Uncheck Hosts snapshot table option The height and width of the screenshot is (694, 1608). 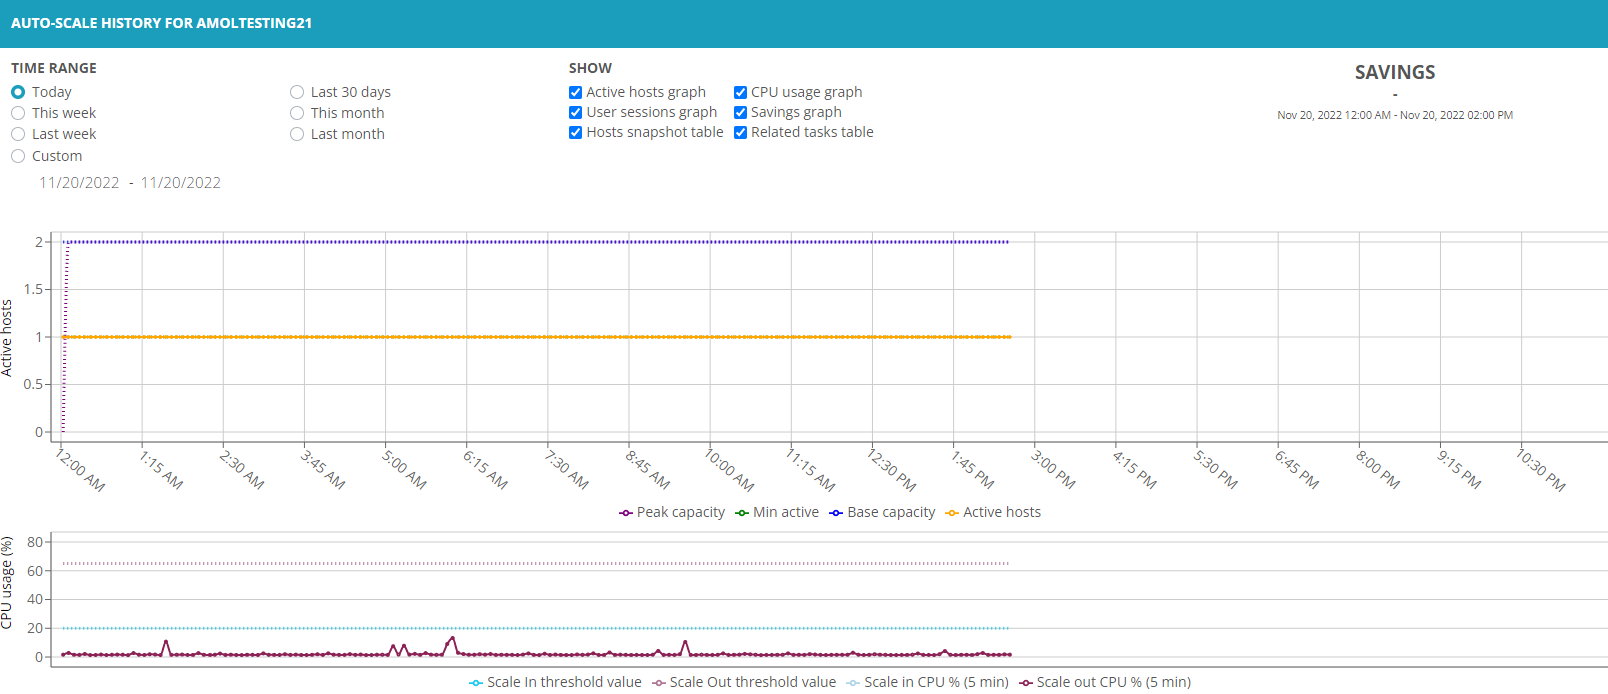point(576,133)
